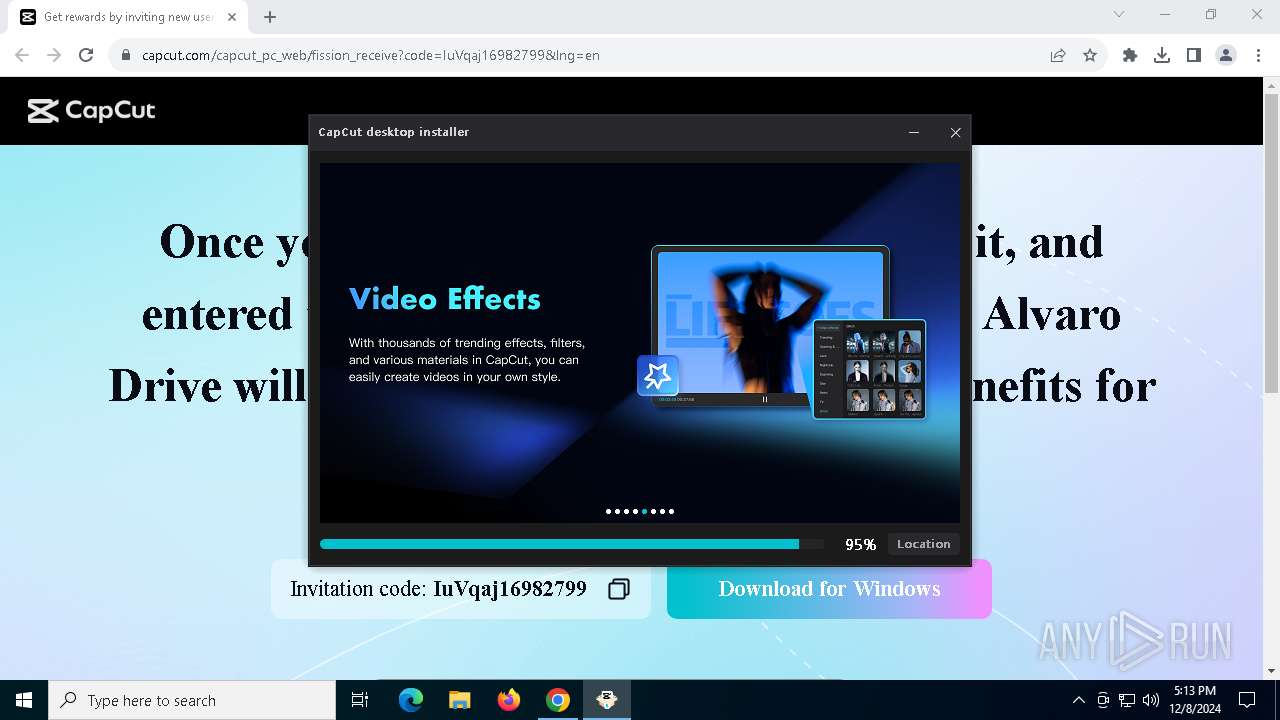Click the installer progress bar
Viewport: 1280px width, 720px height.
(x=572, y=544)
